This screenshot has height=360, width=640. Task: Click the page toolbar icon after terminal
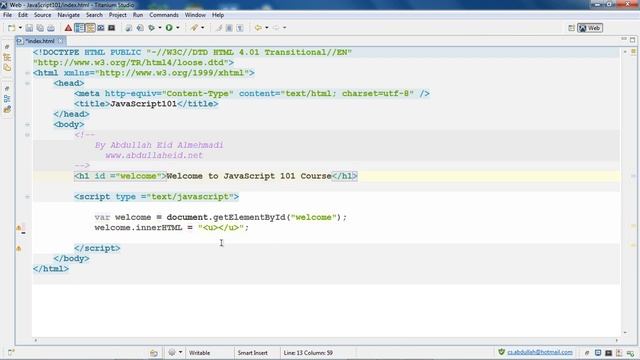129,28
